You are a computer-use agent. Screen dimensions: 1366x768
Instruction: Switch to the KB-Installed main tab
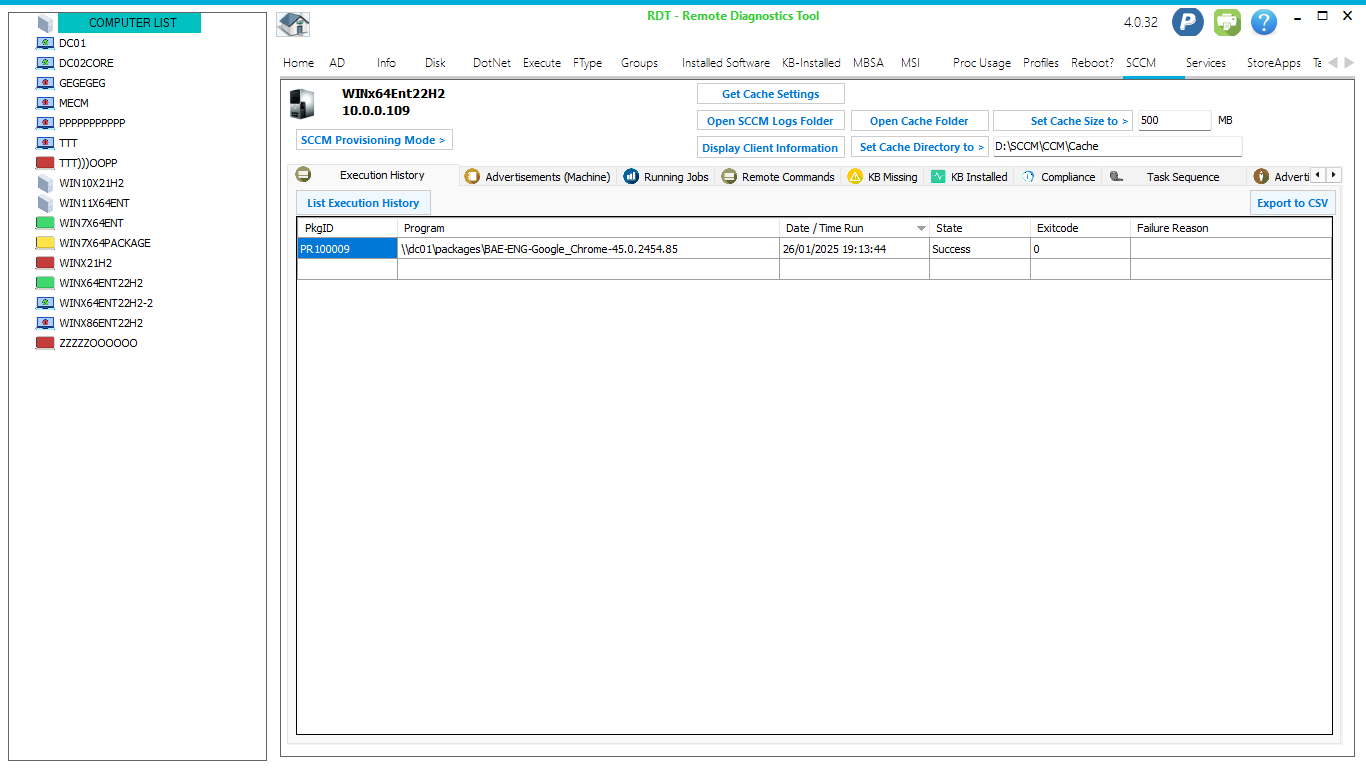coord(811,62)
